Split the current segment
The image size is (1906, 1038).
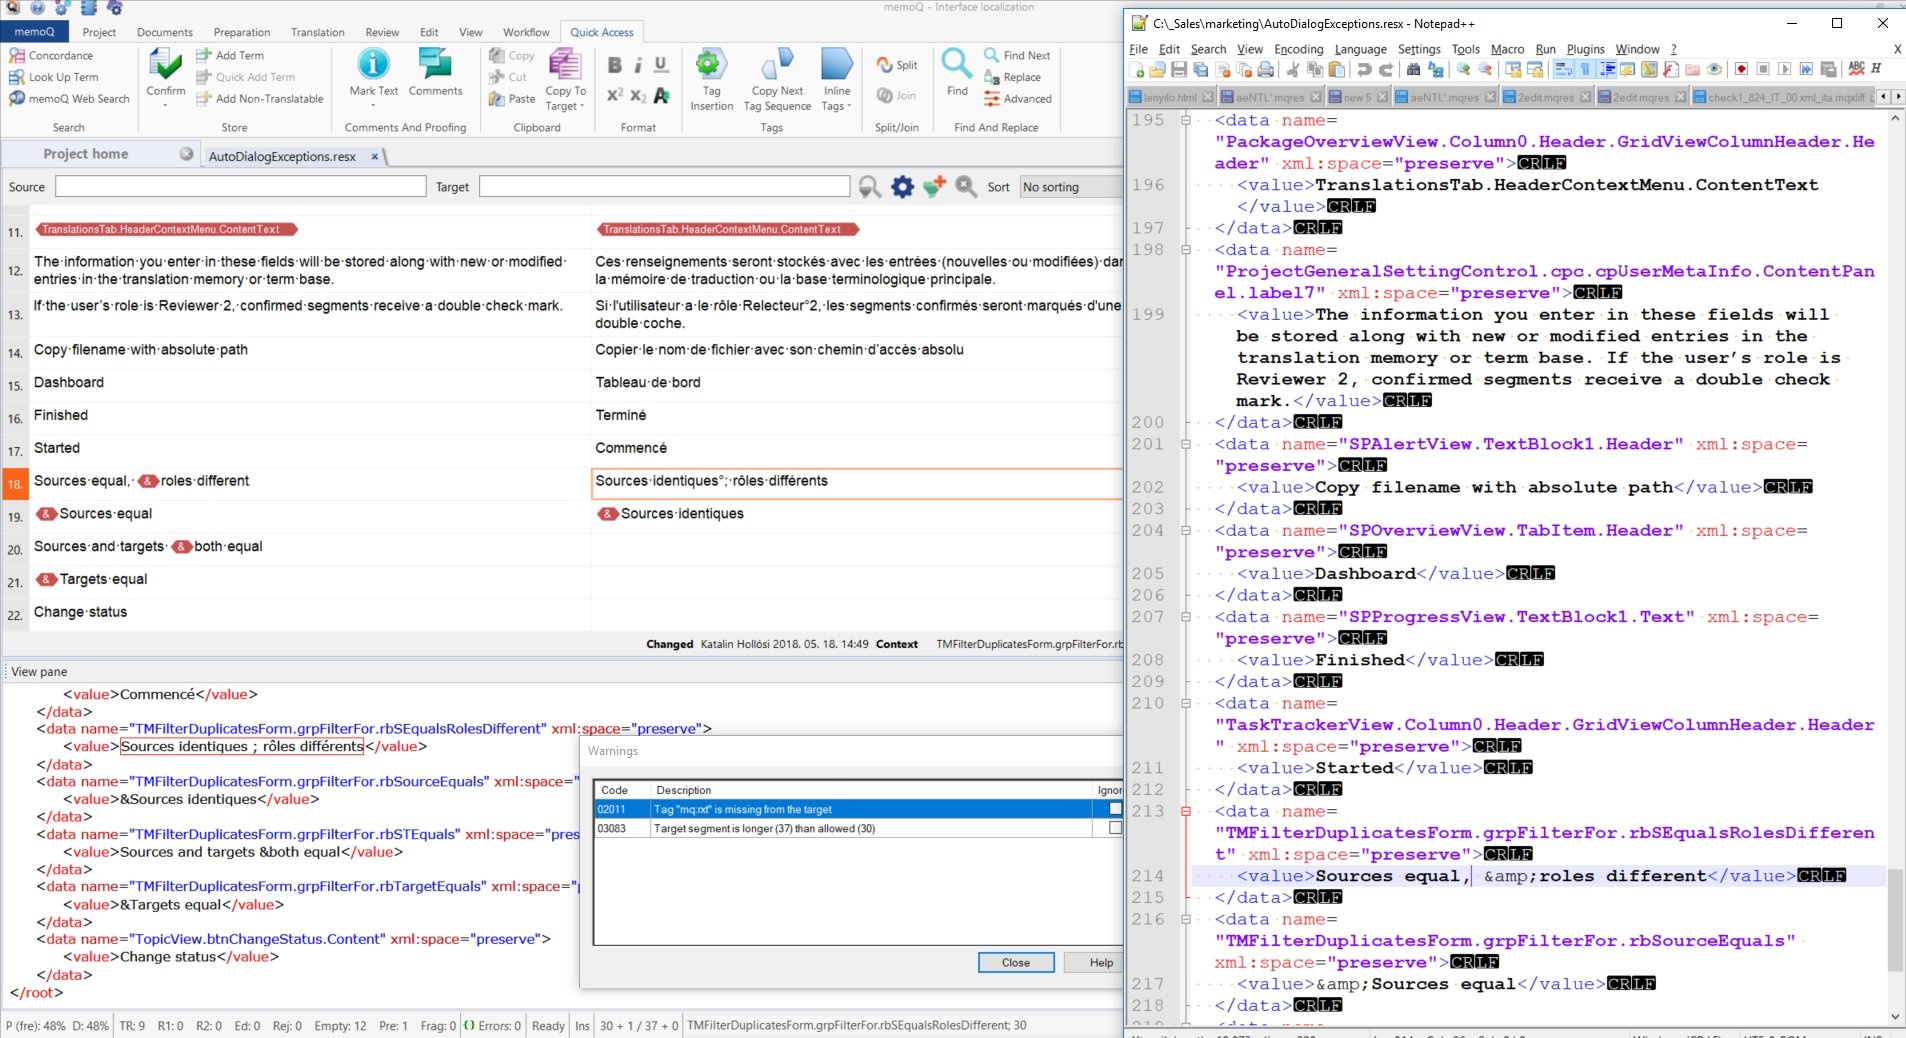895,65
